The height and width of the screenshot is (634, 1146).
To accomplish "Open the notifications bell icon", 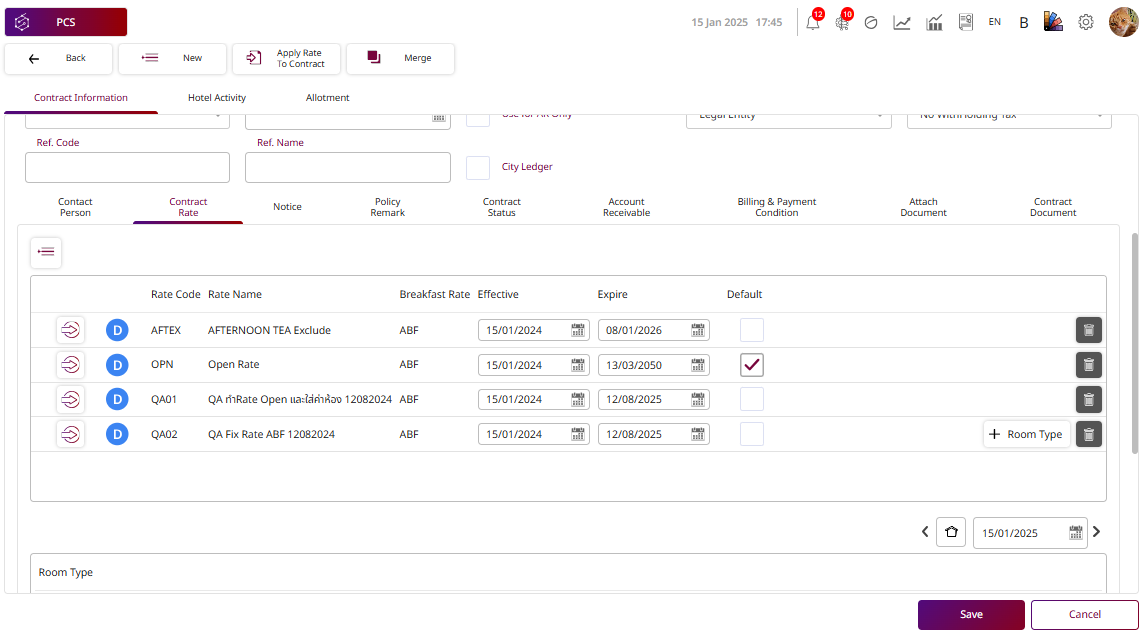I will [812, 22].
